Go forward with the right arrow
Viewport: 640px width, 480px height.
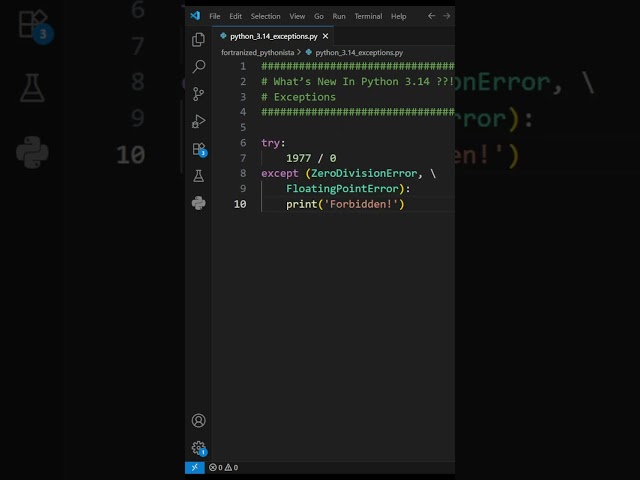(x=447, y=16)
